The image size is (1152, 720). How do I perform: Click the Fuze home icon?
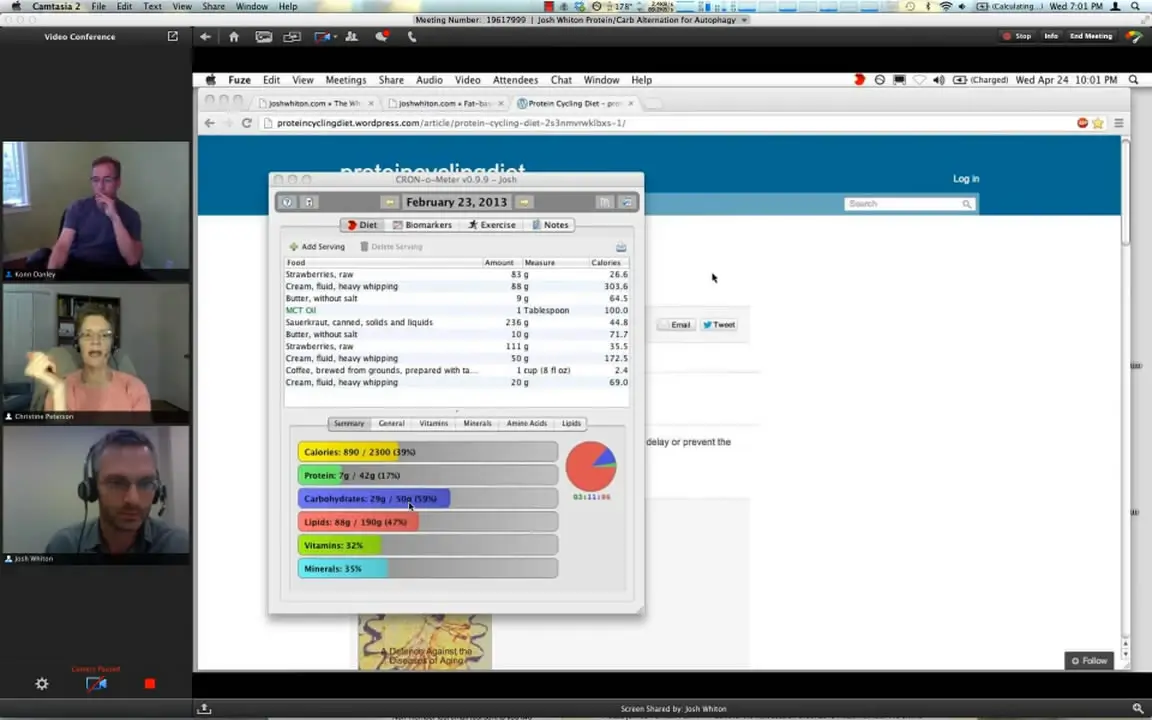tap(234, 37)
